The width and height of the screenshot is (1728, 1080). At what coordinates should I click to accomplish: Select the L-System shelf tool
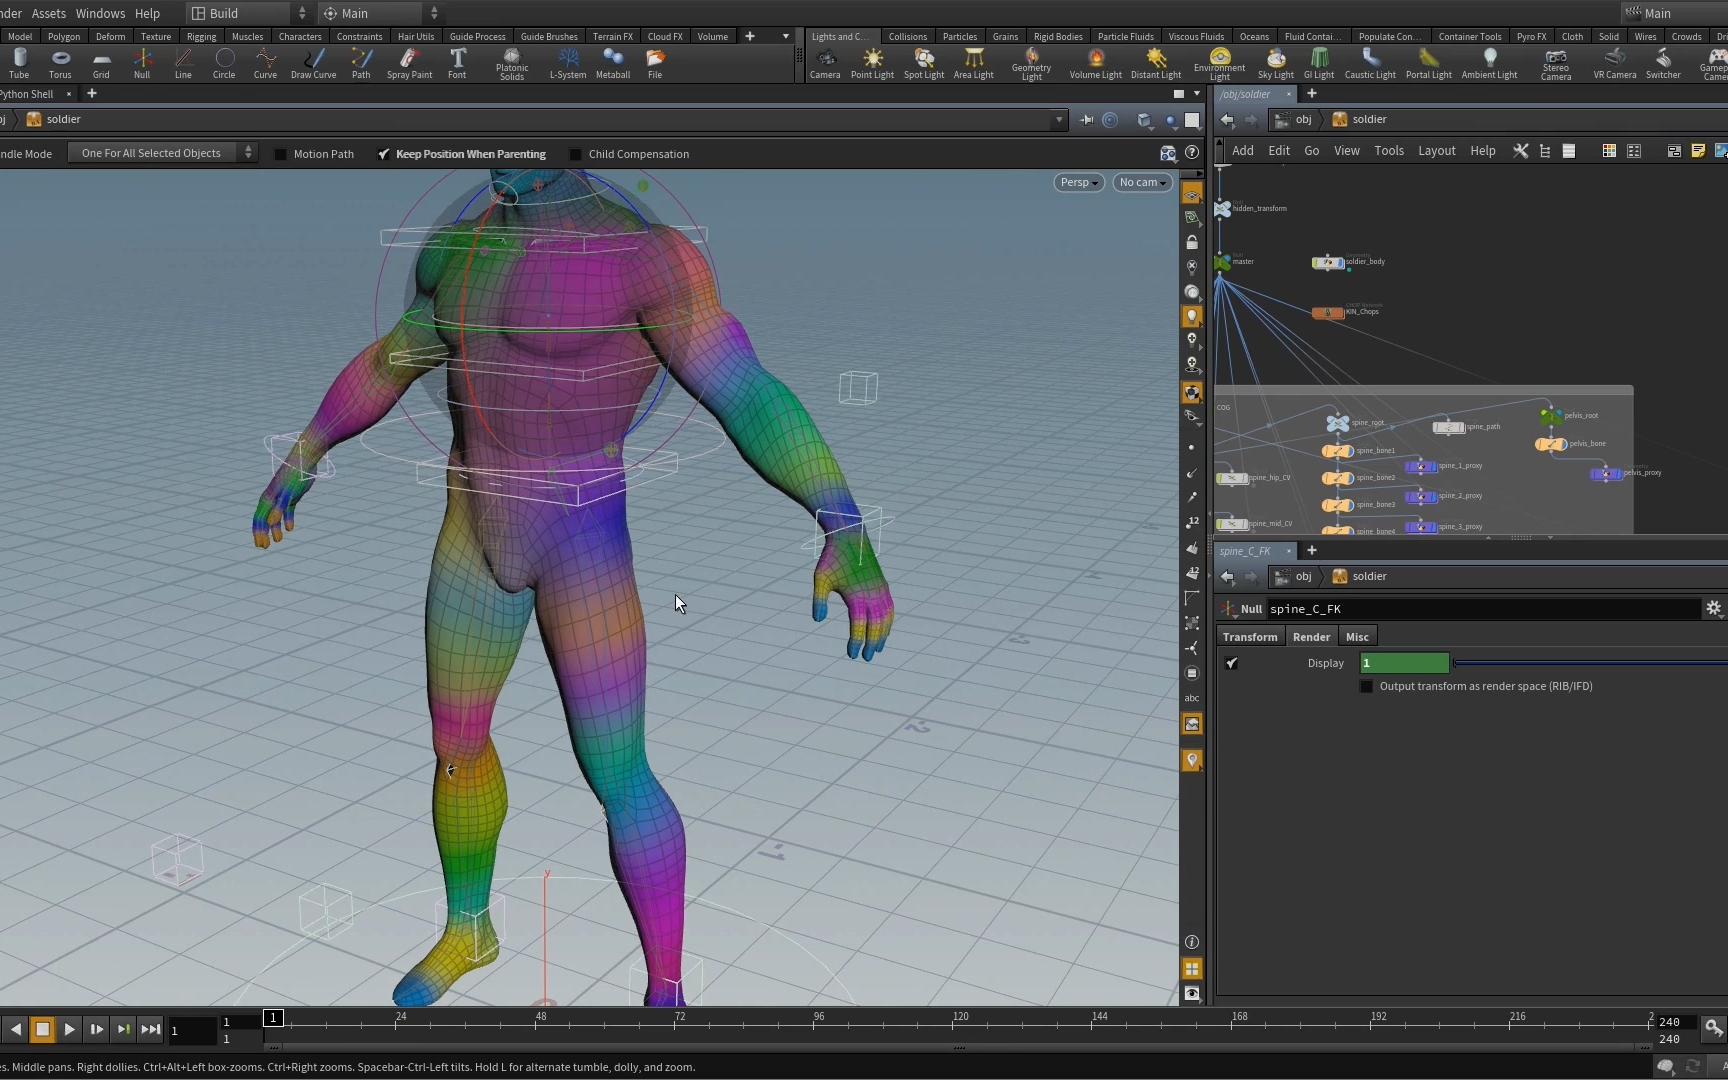(x=567, y=63)
